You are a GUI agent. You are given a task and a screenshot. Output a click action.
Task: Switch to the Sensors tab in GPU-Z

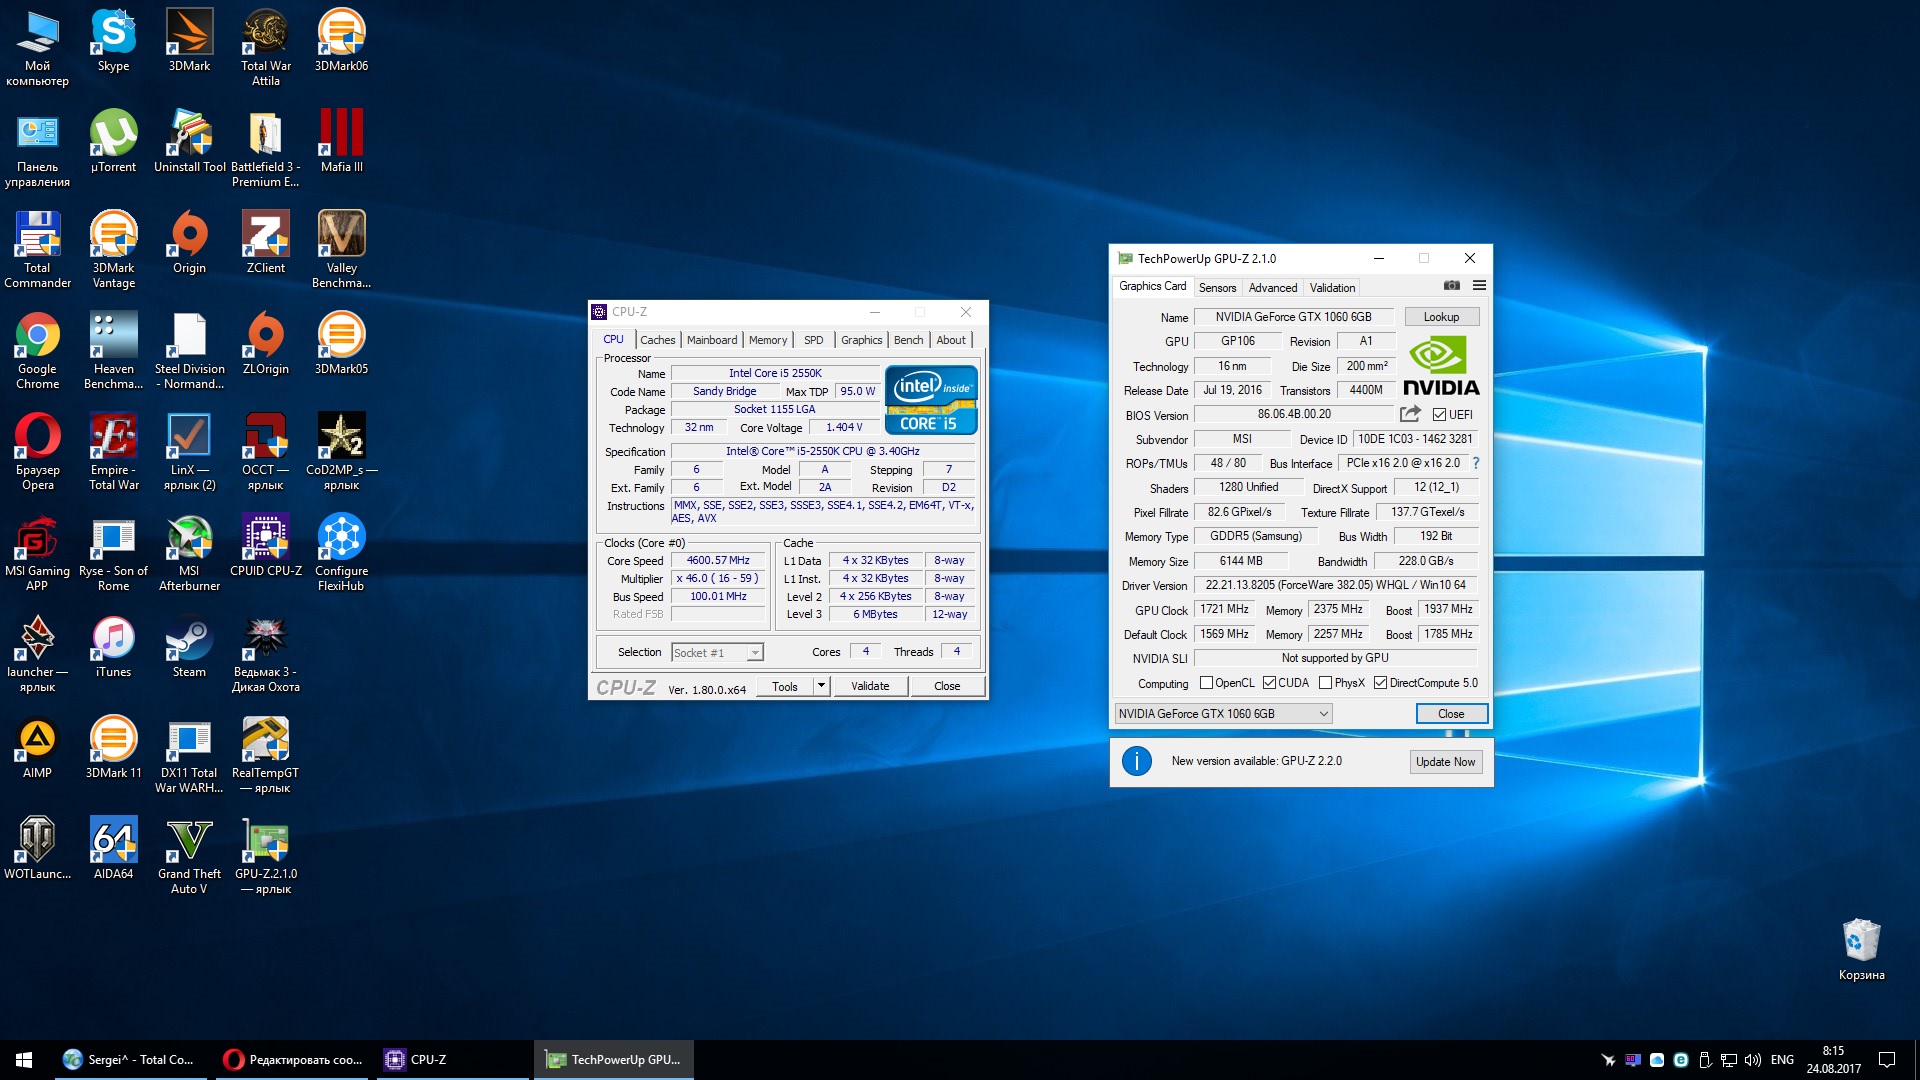point(1217,288)
